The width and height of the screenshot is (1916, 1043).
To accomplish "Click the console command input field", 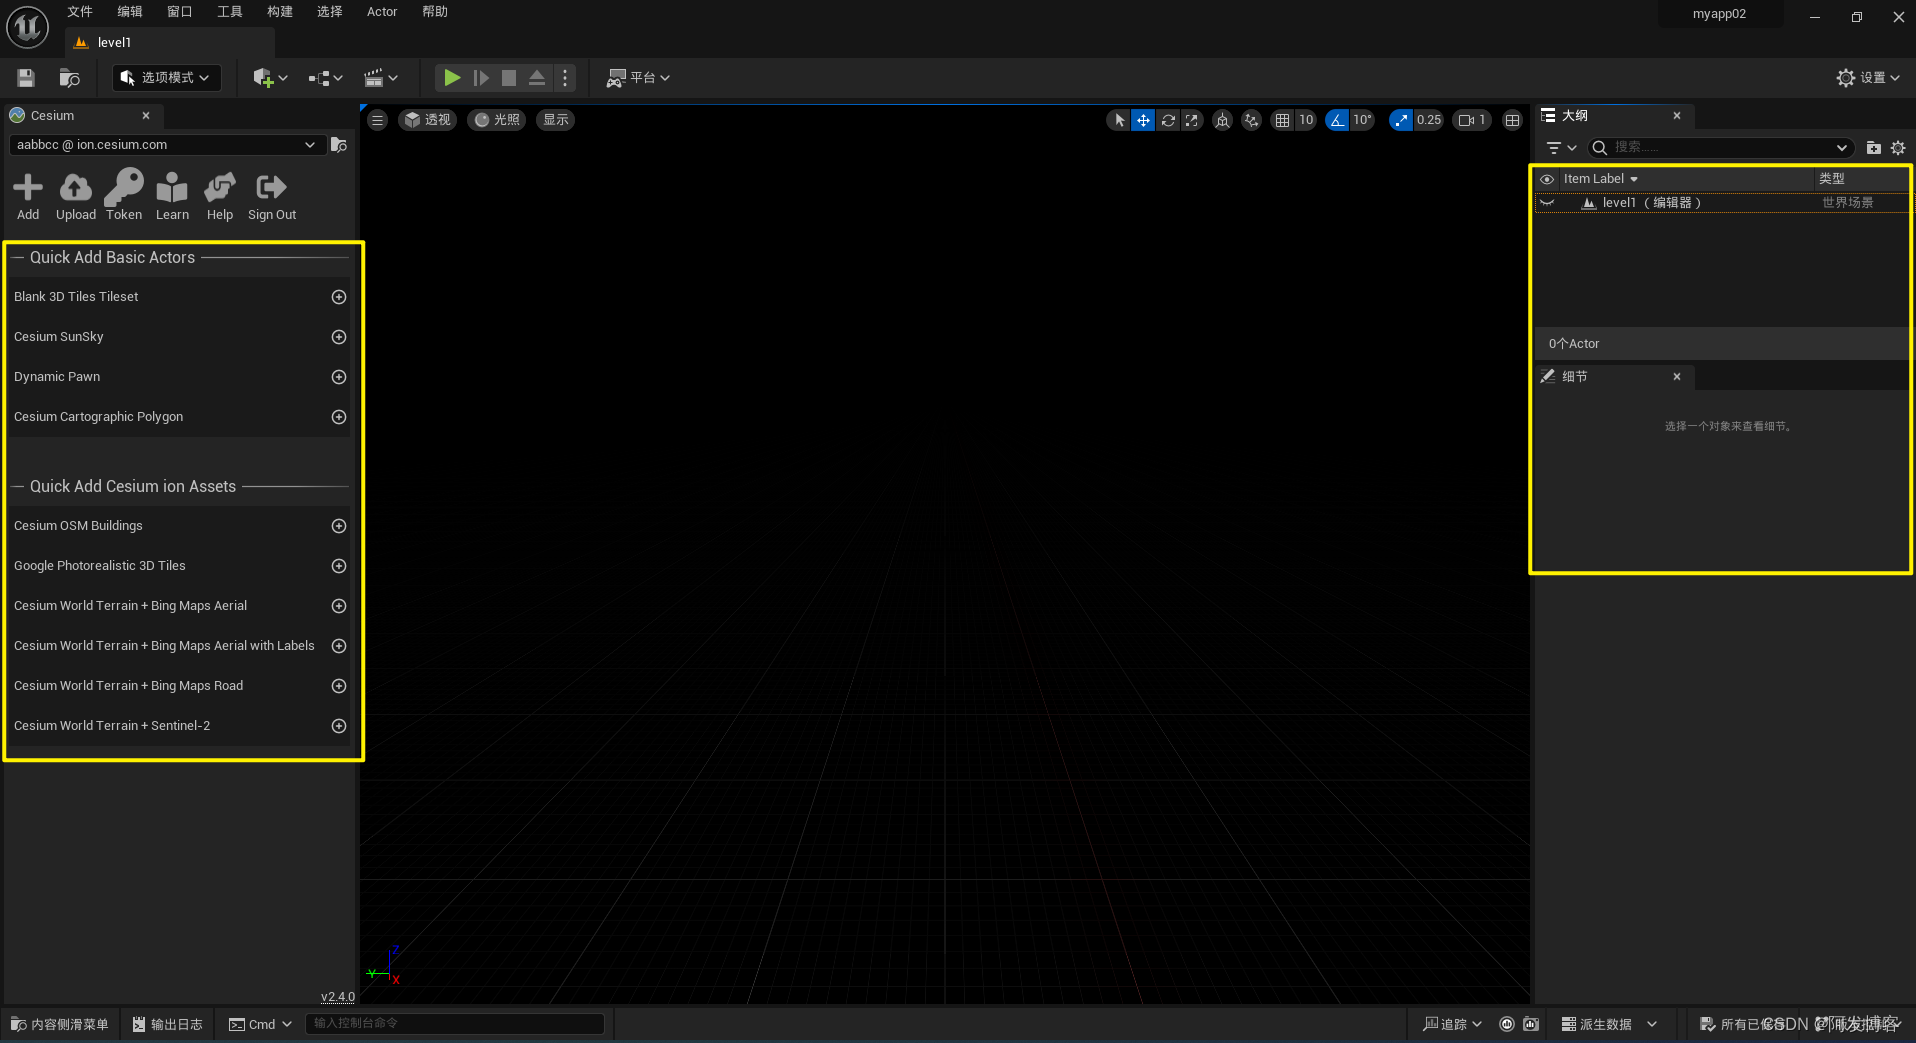I will 455,1023.
